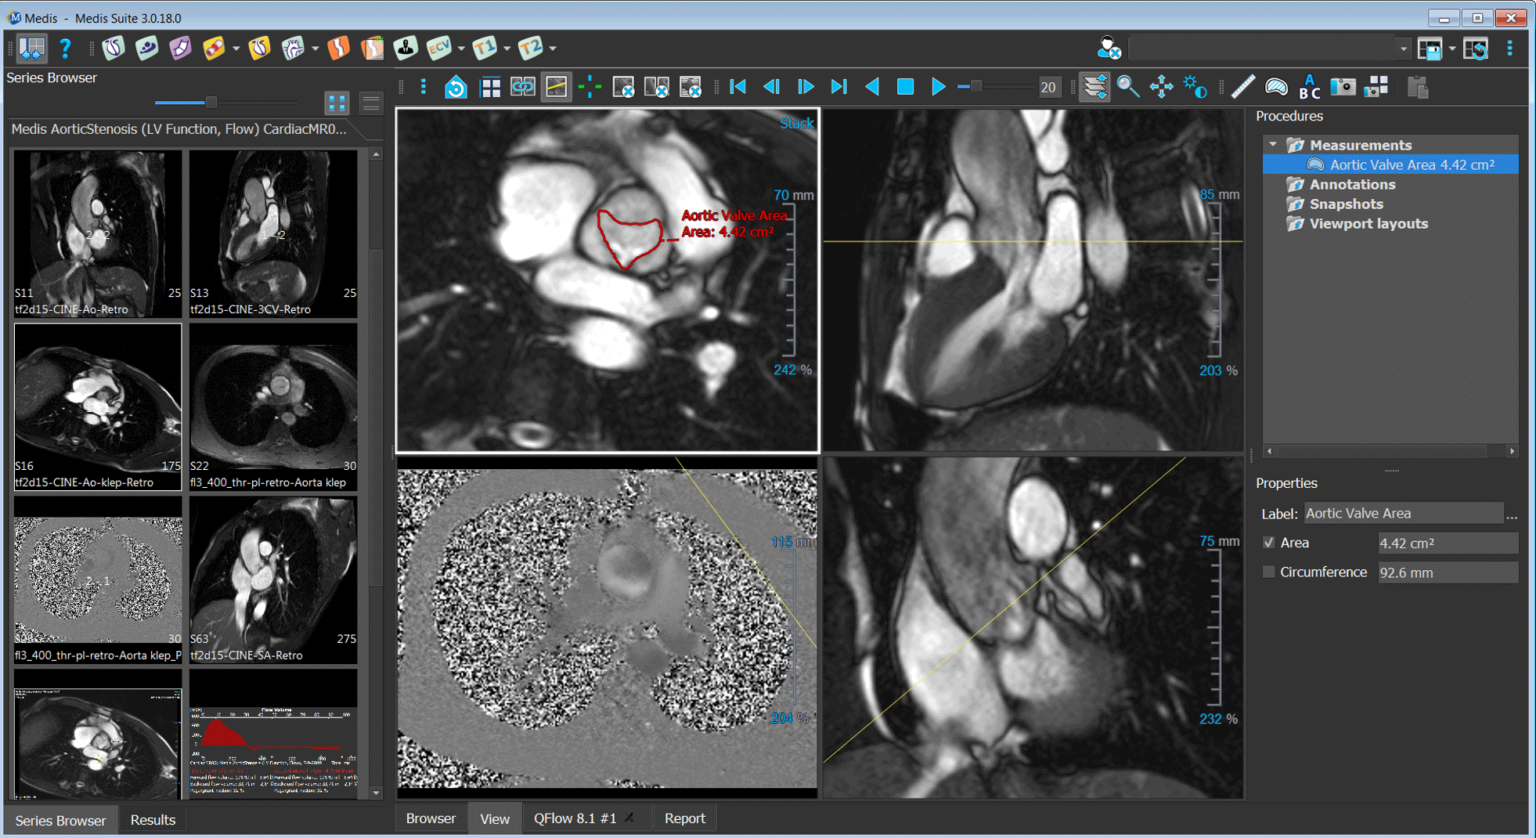The width and height of the screenshot is (1536, 838).
Task: Open the Results tab
Action: pos(152,820)
